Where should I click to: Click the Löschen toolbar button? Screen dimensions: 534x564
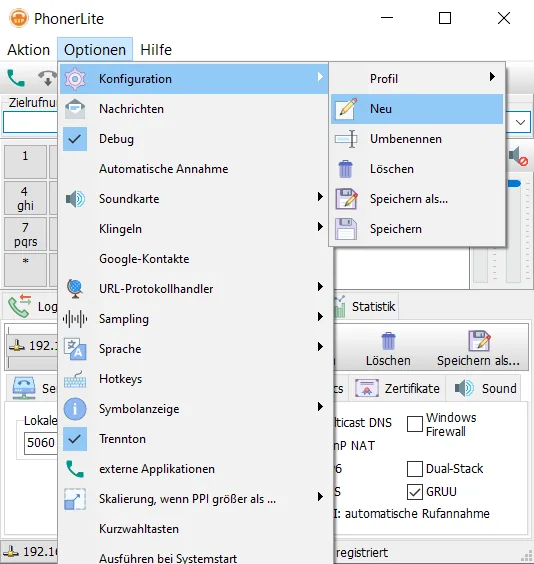click(388, 349)
